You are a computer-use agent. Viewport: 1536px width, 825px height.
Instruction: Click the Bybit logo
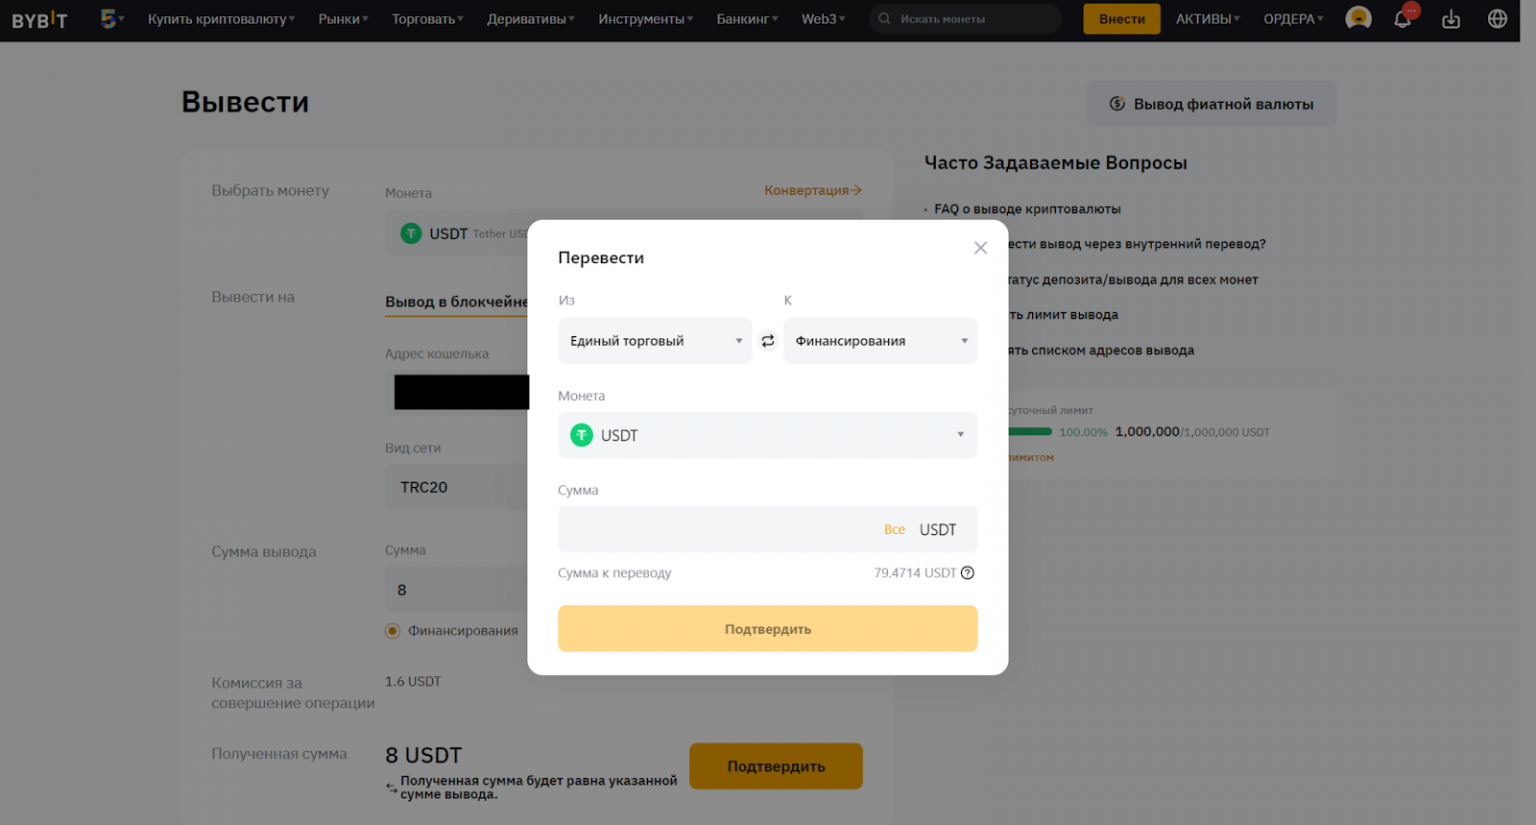point(40,18)
